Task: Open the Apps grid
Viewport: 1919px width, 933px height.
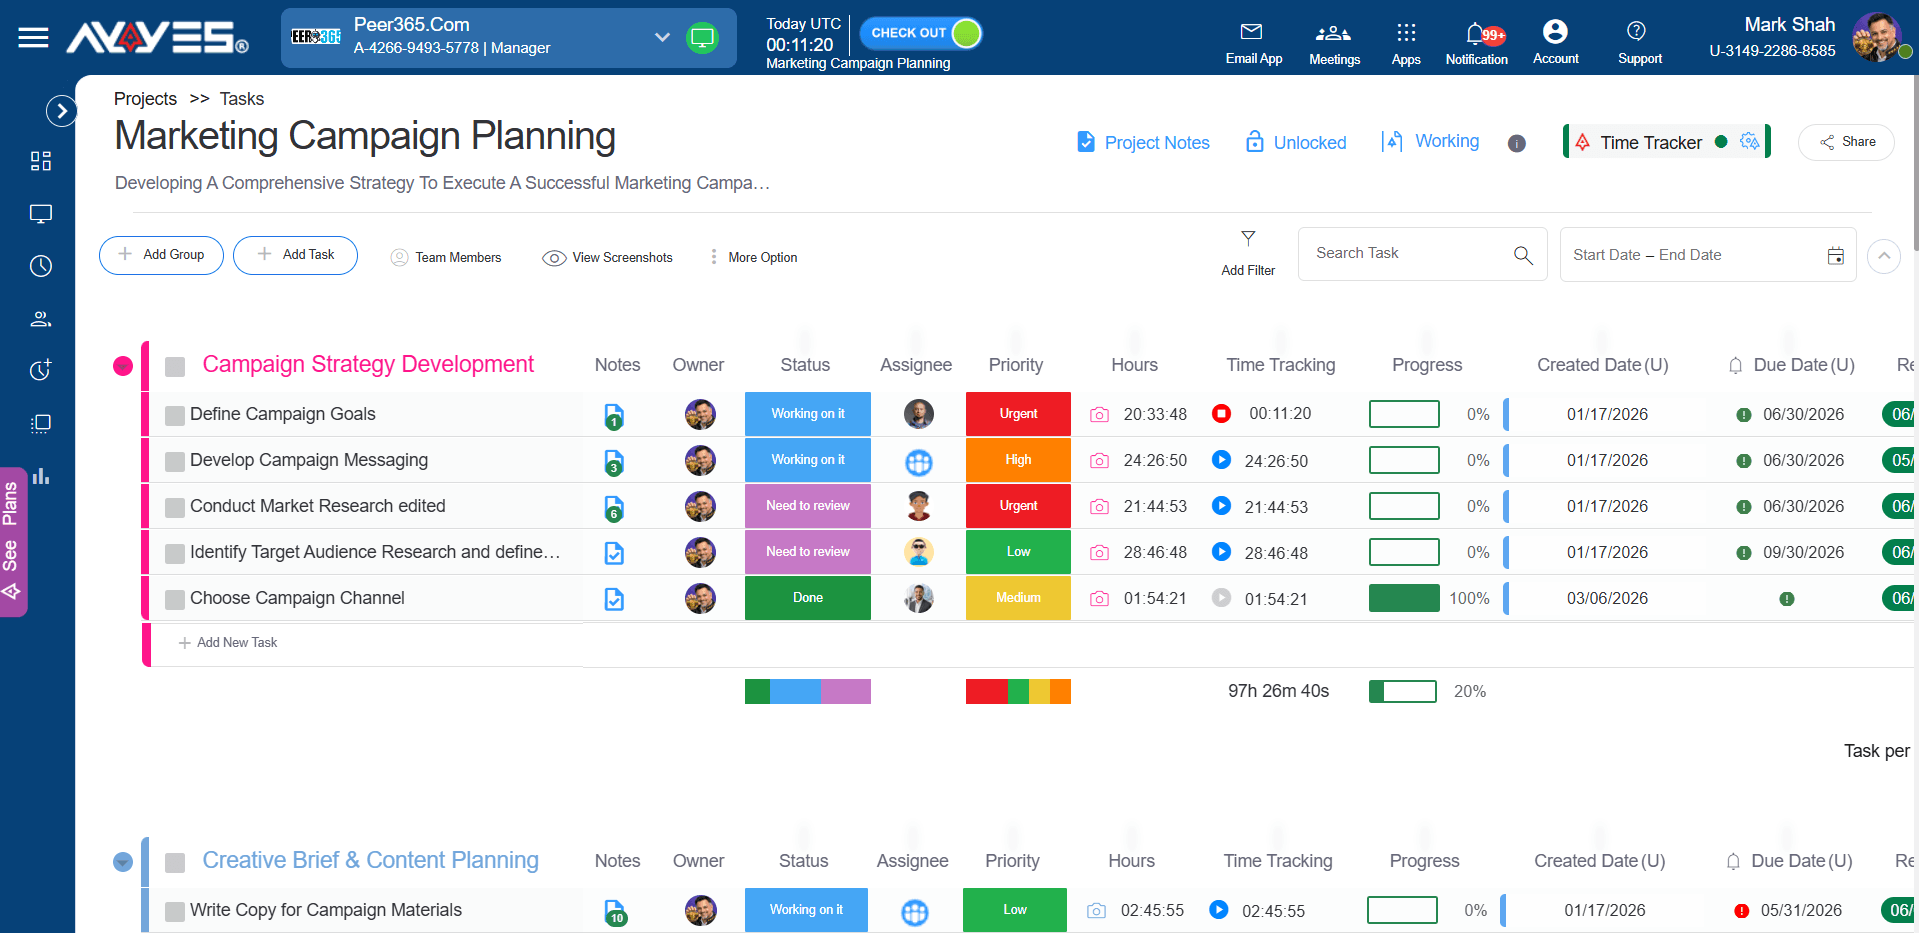Action: click(1405, 44)
